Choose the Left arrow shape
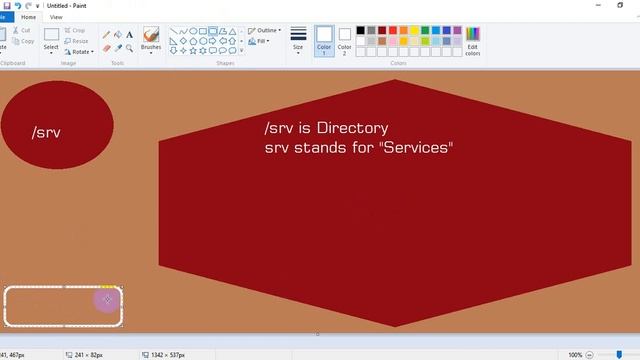The width and height of the screenshot is (640, 360). tap(222, 41)
